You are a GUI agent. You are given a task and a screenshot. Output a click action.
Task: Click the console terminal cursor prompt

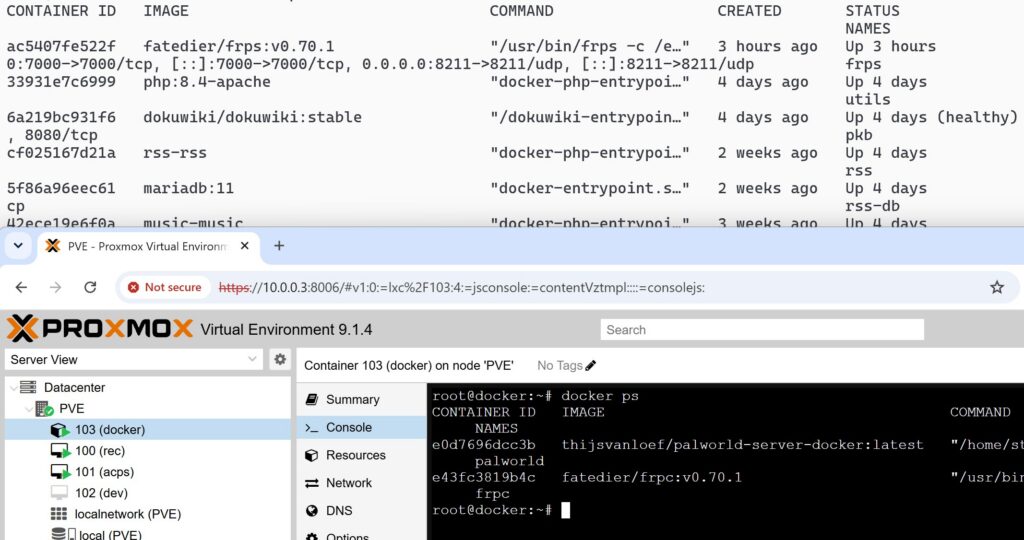[x=566, y=510]
